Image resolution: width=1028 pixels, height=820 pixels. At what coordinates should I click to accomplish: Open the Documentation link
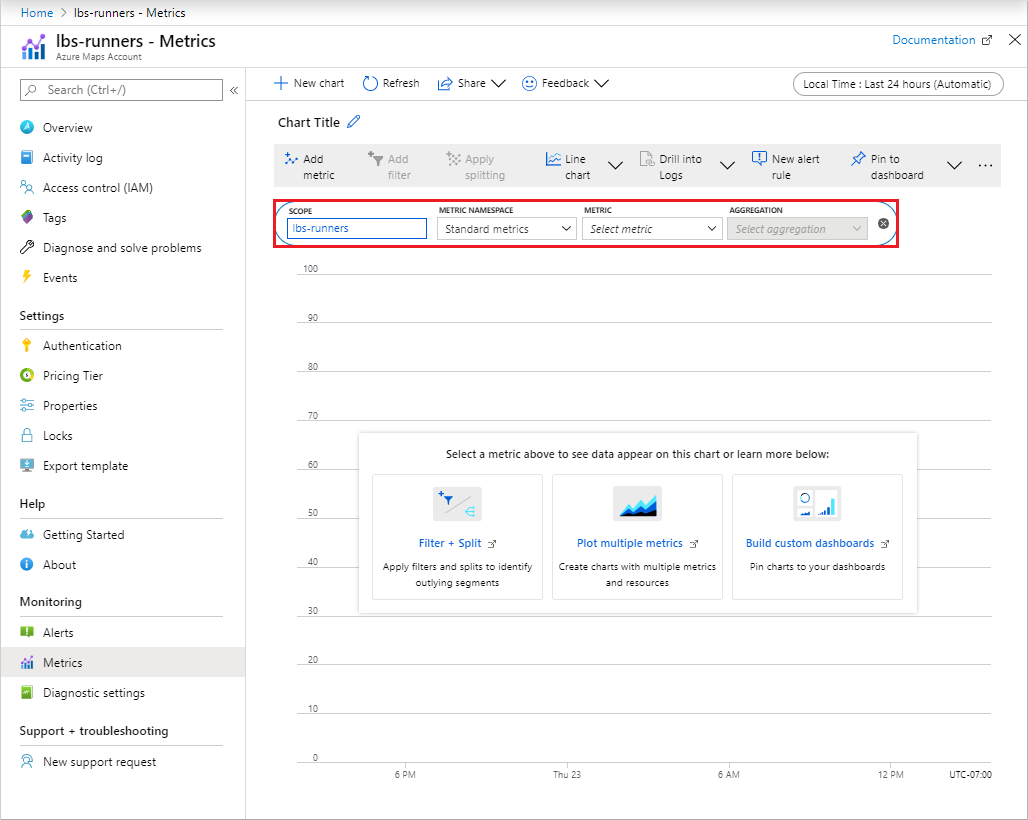[934, 38]
